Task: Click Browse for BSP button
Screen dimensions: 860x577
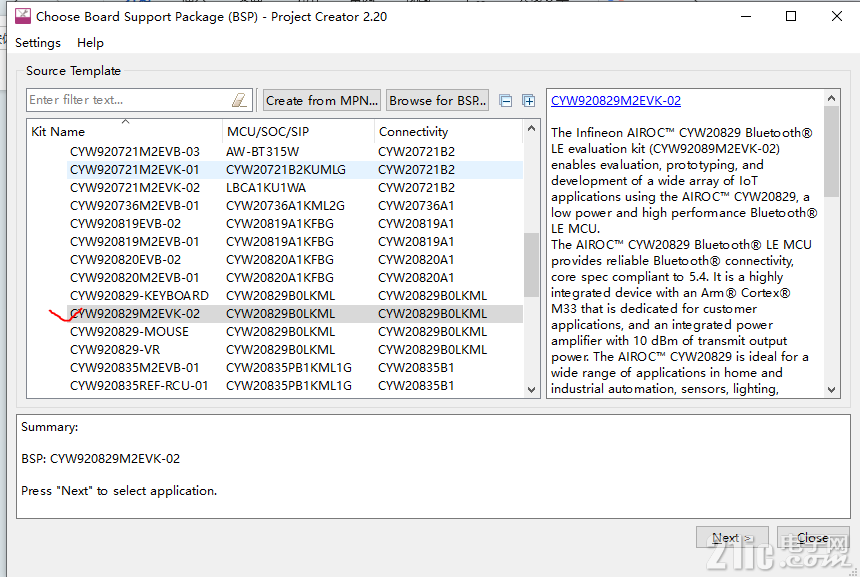Action: click(x=438, y=100)
